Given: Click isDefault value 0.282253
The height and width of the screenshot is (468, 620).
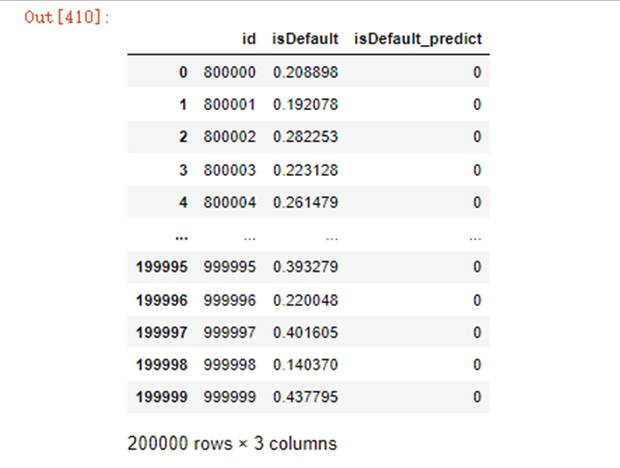Looking at the screenshot, I should pyautogui.click(x=306, y=137).
